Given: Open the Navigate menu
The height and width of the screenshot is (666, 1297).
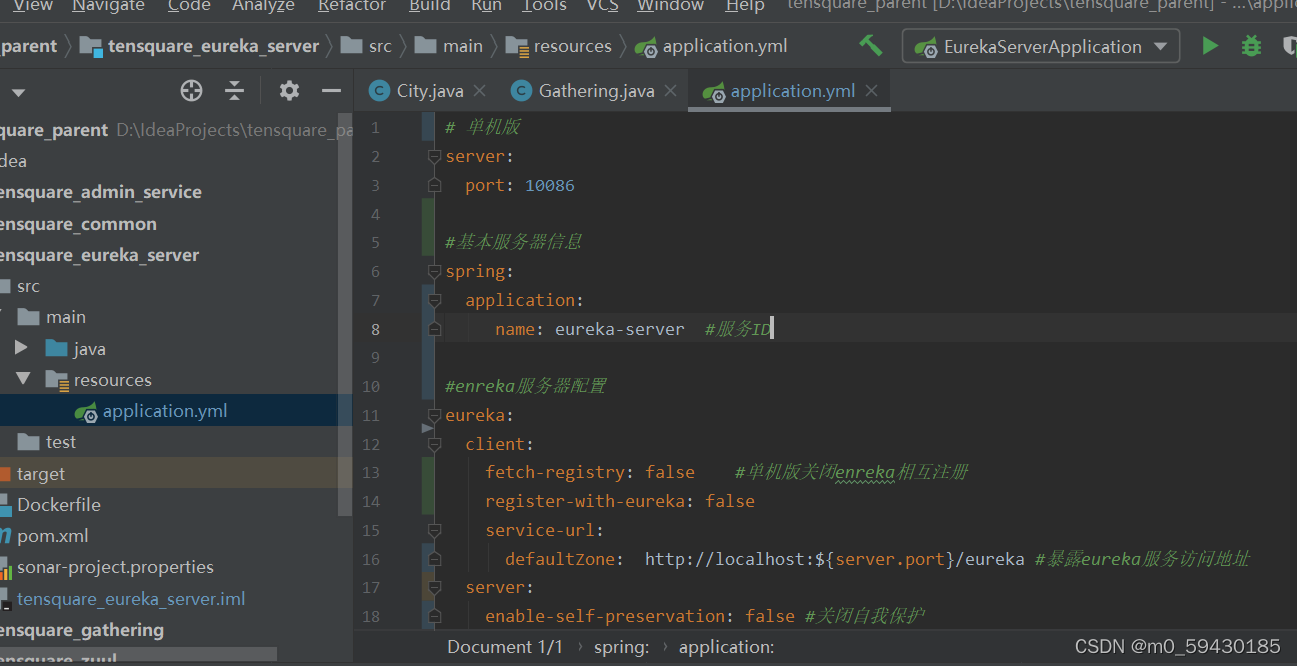Looking at the screenshot, I should (x=108, y=6).
